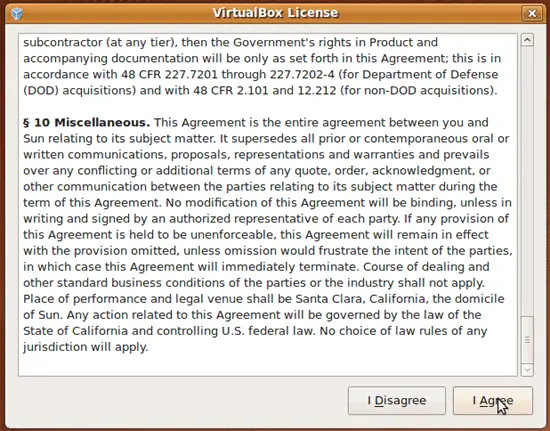Click the scrollbar up arrow

pyautogui.click(x=527, y=40)
